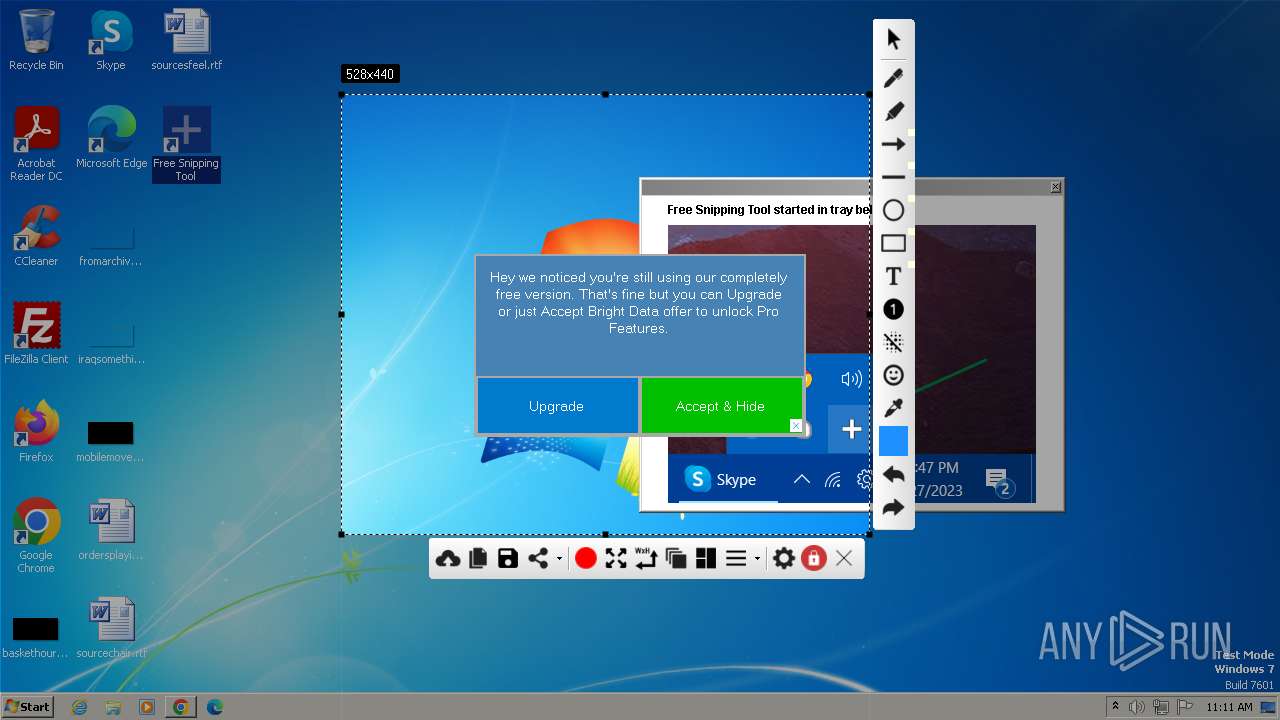The height and width of the screenshot is (720, 1280).
Task: Open sourcechair.rtf document
Action: [111, 629]
